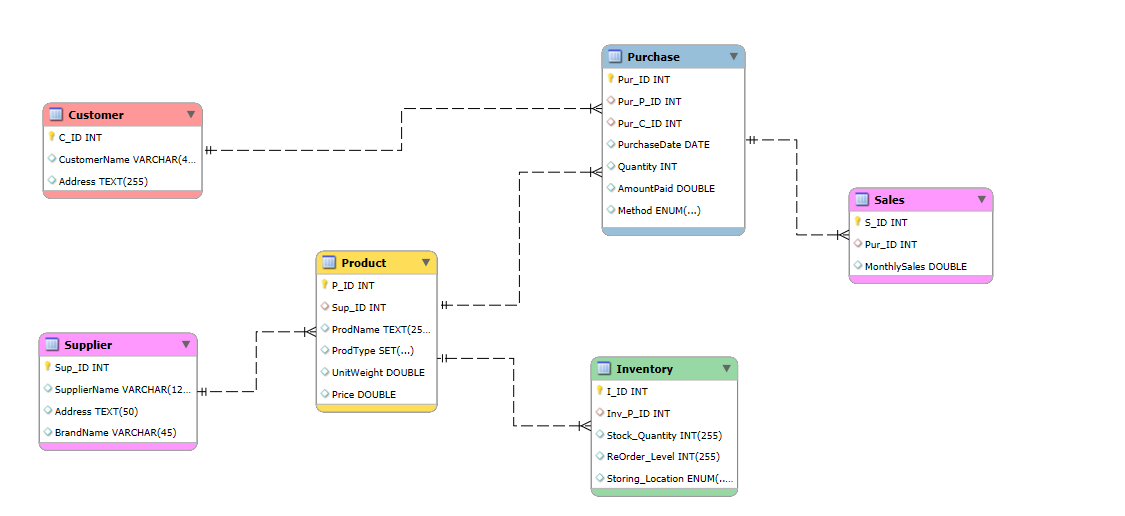1125x516 pixels.
Task: Select the Customer table title
Action: click(96, 115)
